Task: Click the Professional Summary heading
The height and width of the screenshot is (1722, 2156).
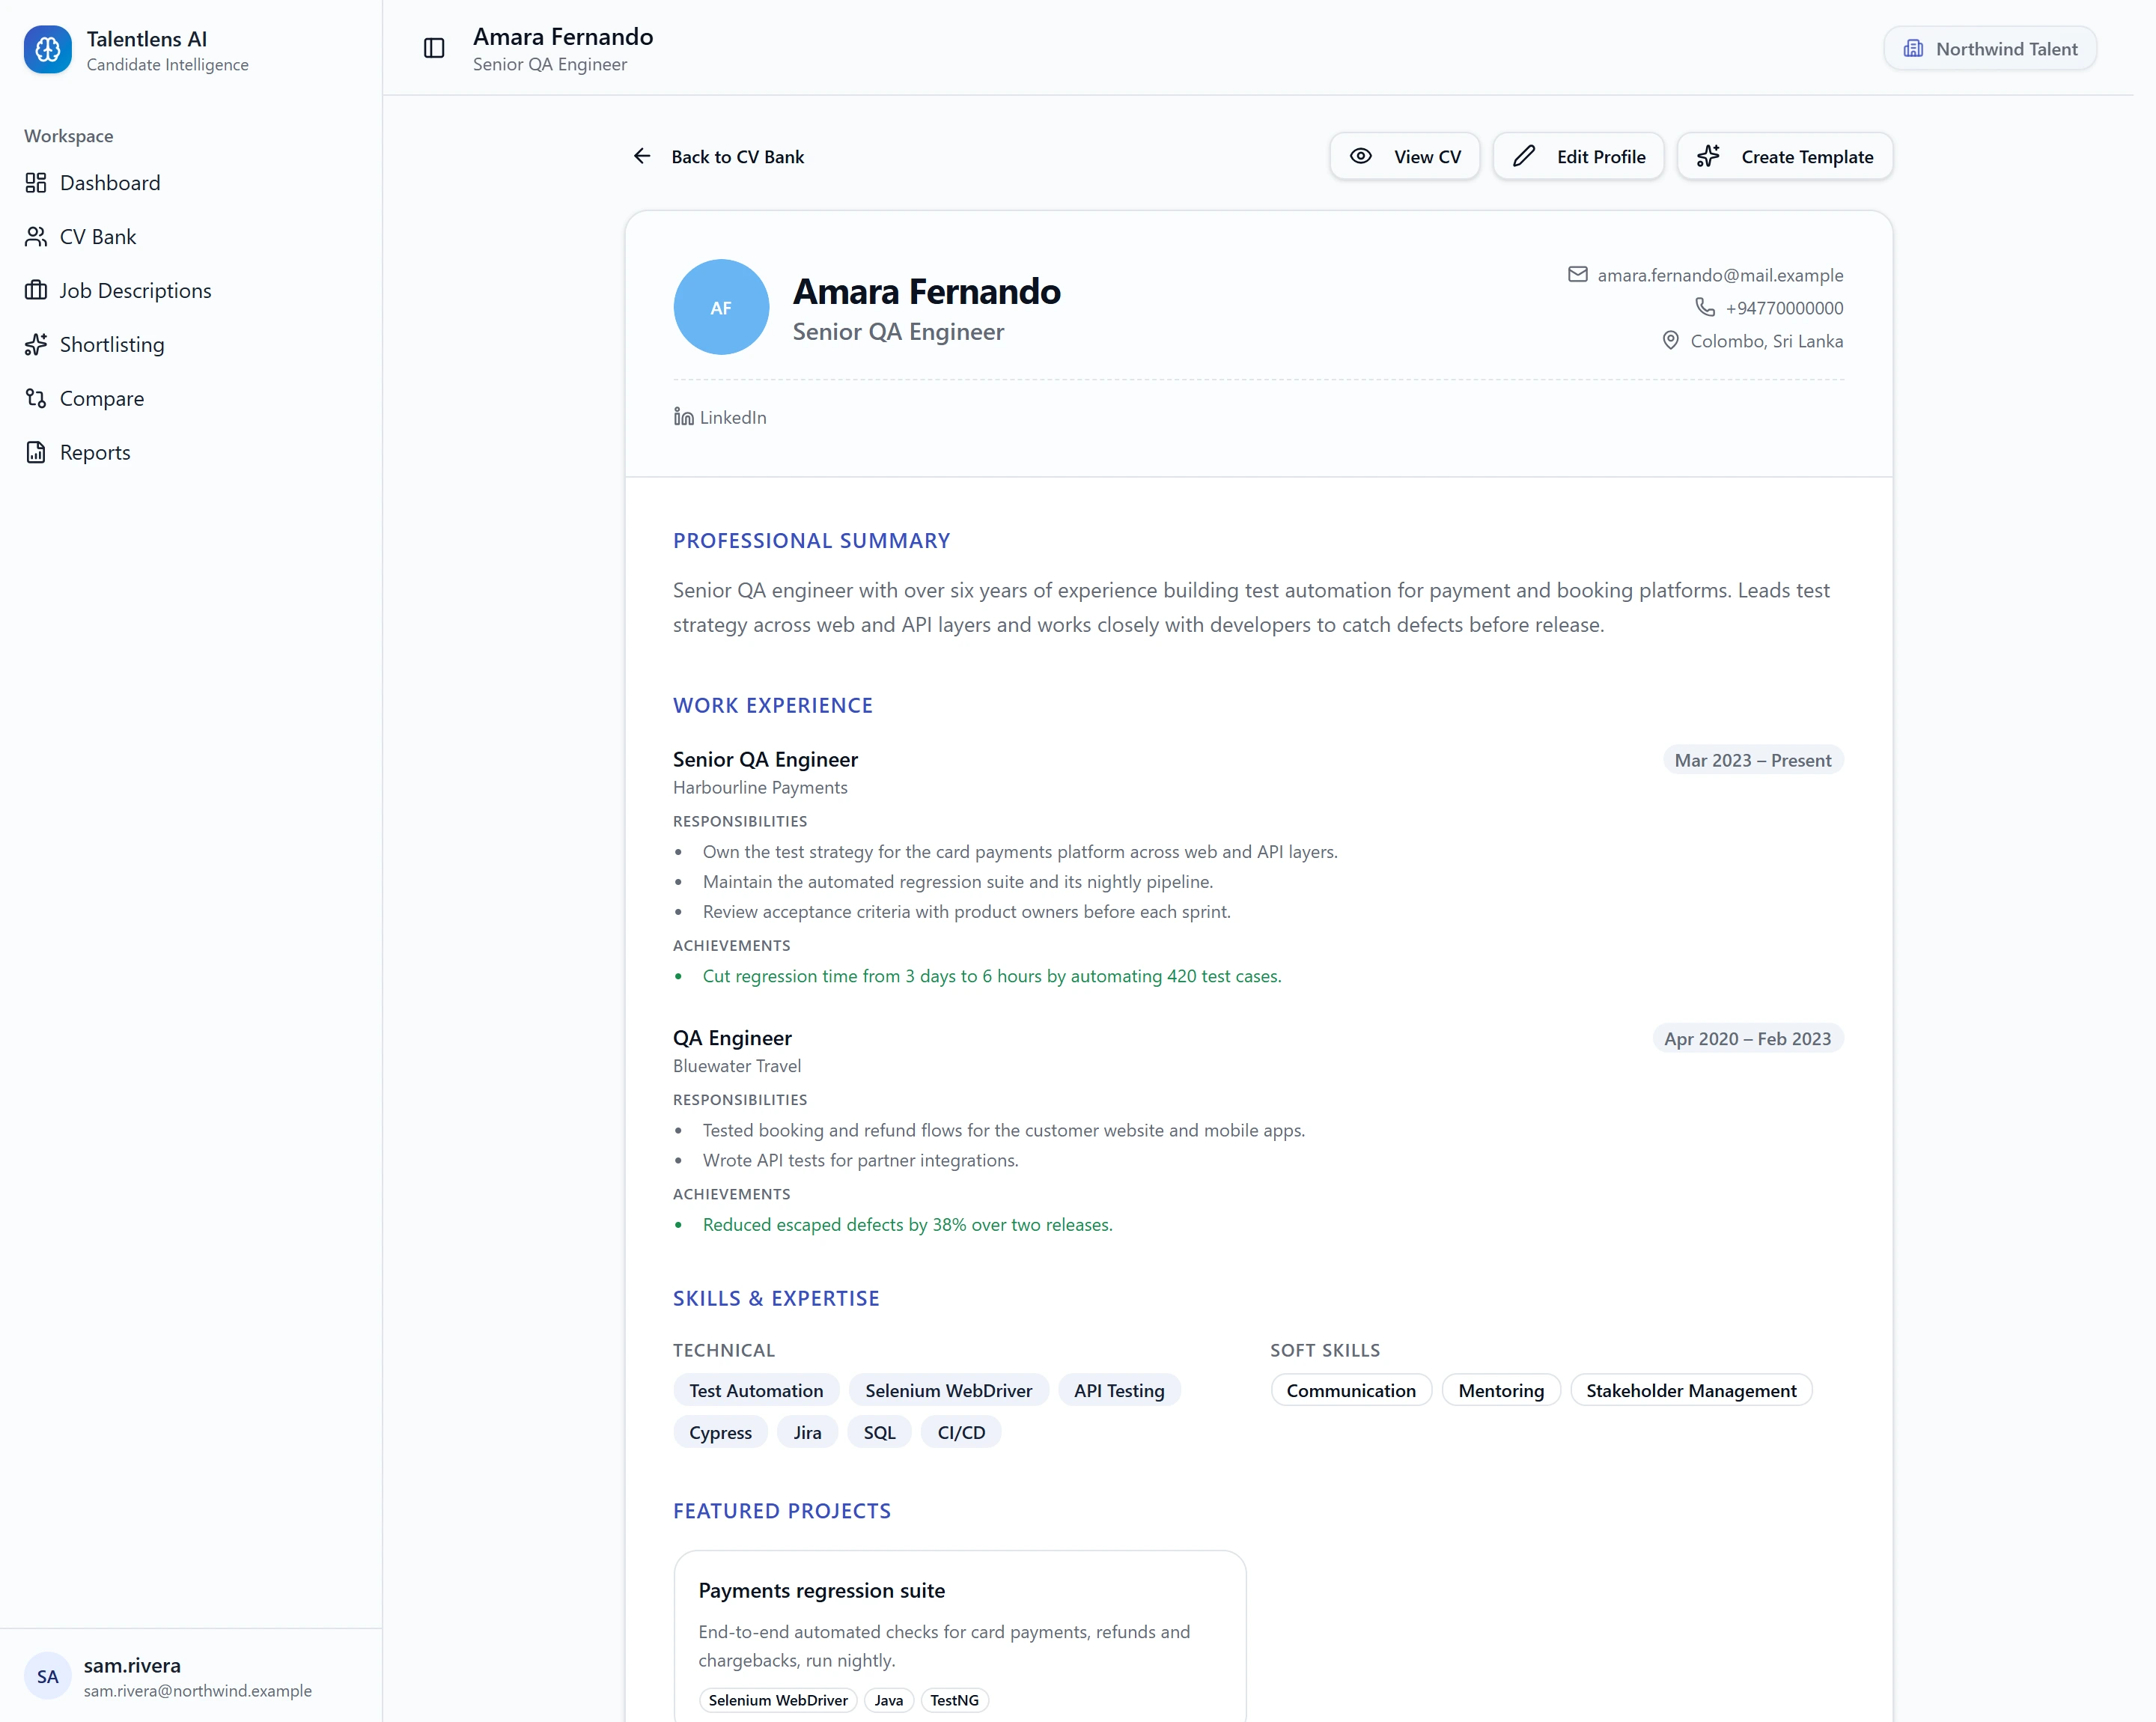Action: tap(811, 541)
